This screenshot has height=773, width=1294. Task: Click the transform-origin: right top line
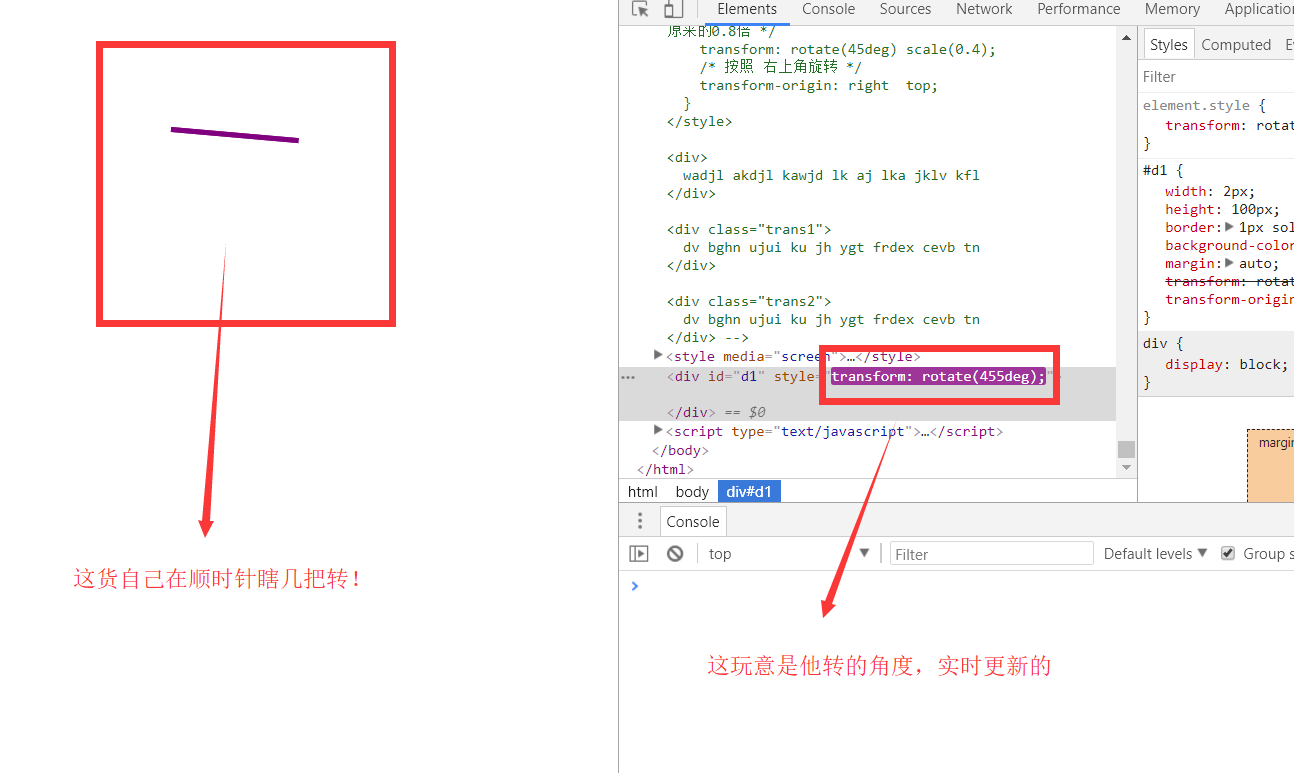click(819, 85)
